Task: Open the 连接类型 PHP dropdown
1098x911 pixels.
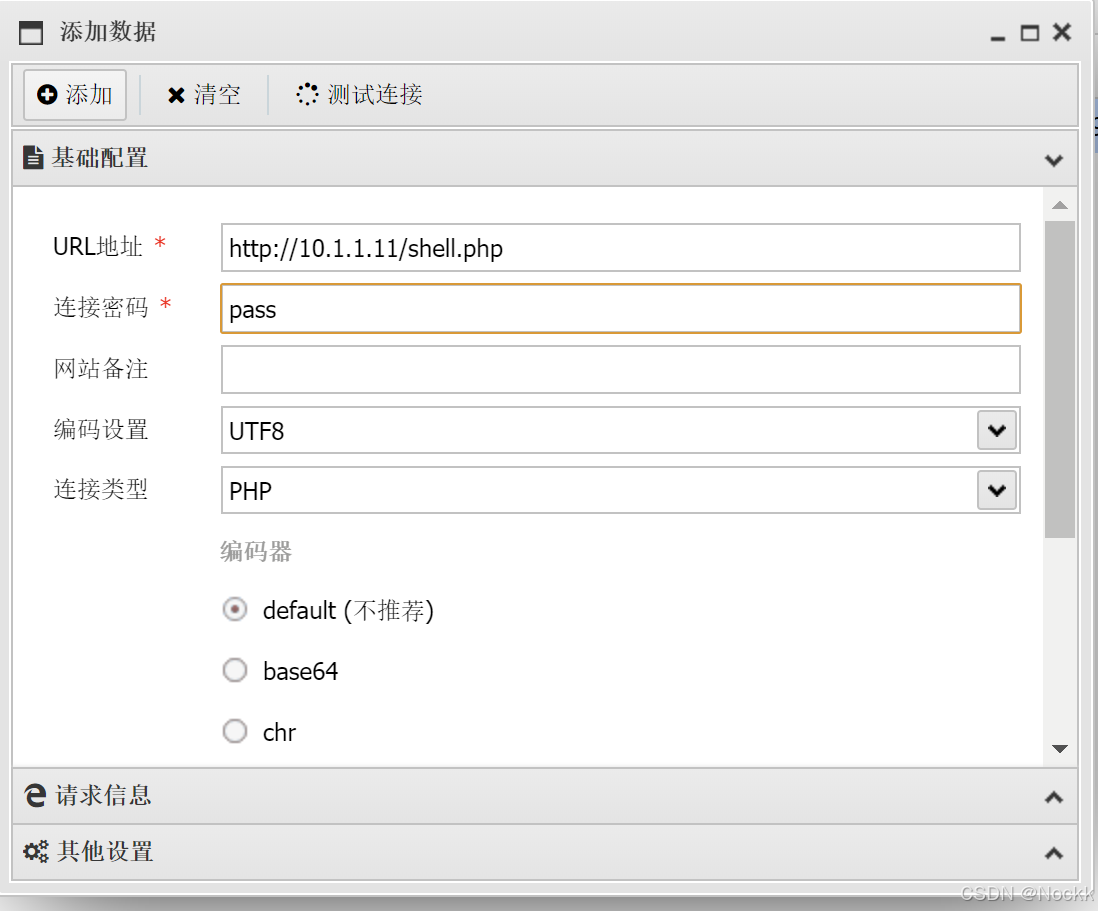Action: [x=996, y=490]
